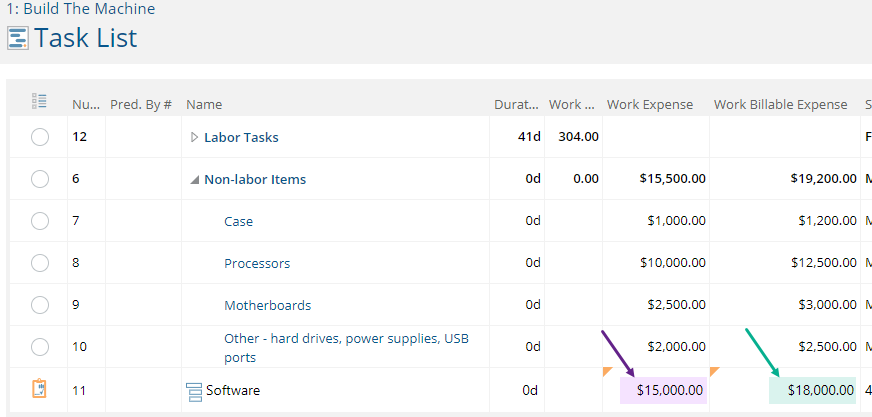872x417 pixels.
Task: Select the Case row circle
Action: pyautogui.click(x=39, y=221)
